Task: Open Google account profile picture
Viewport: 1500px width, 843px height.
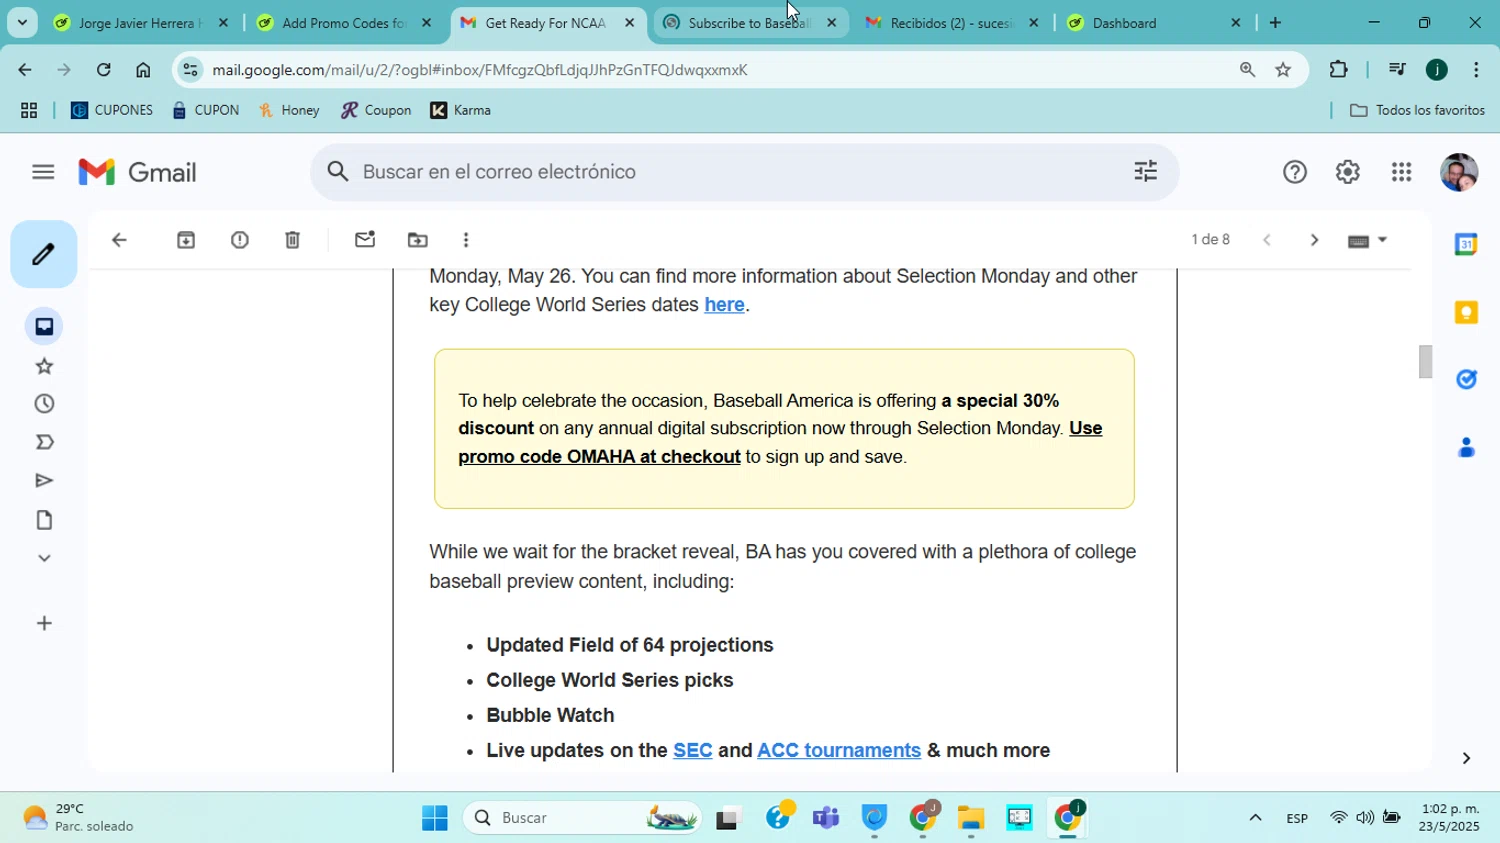Action: [1459, 172]
